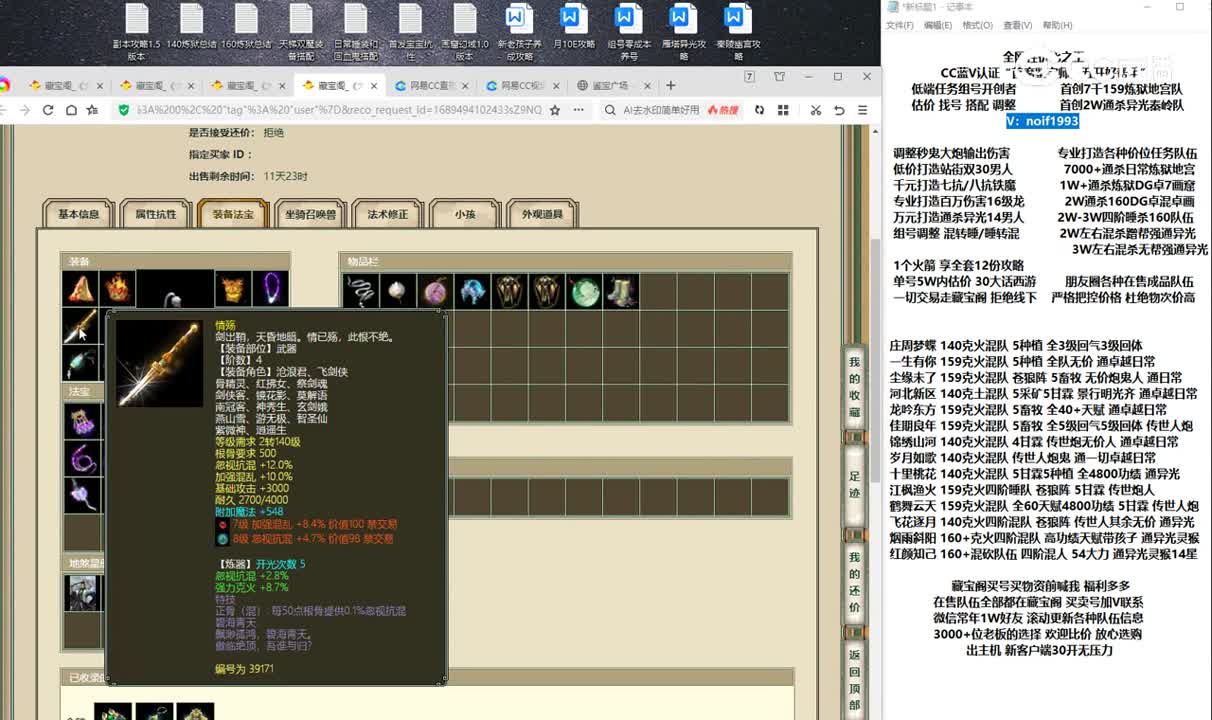Open the 秦陵幽宫攻略 desktop document
The height and width of the screenshot is (720, 1212).
tap(737, 33)
